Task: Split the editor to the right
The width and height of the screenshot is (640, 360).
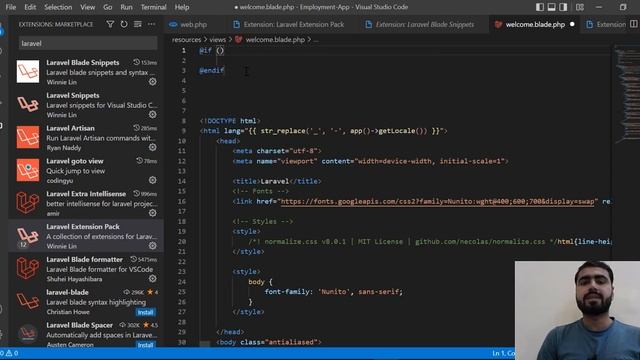Action: pos(633,24)
